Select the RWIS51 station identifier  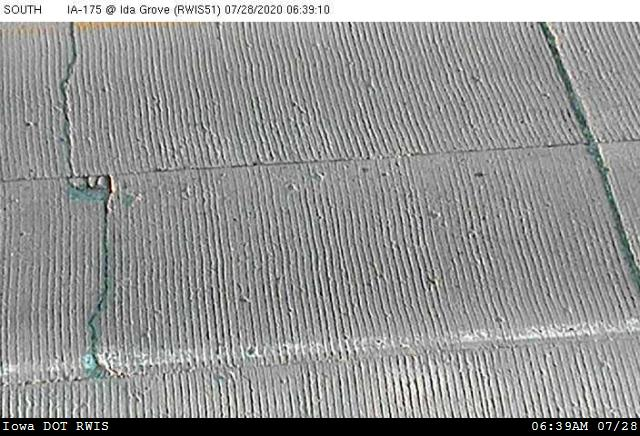coord(229,9)
